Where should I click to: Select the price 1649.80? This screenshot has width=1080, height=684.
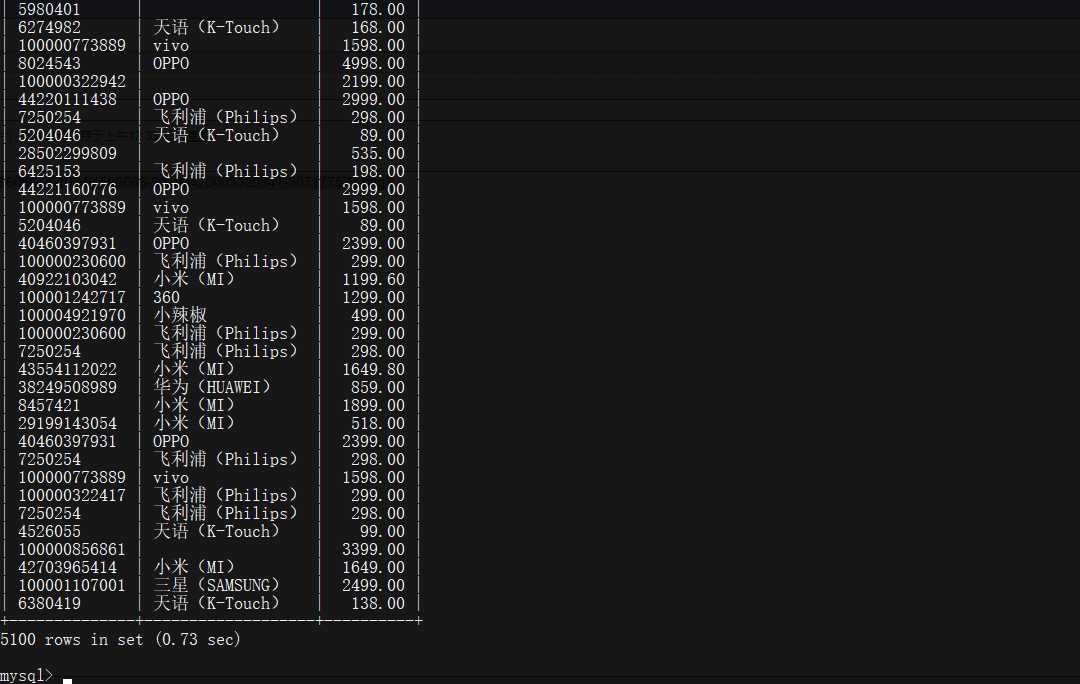click(x=373, y=370)
